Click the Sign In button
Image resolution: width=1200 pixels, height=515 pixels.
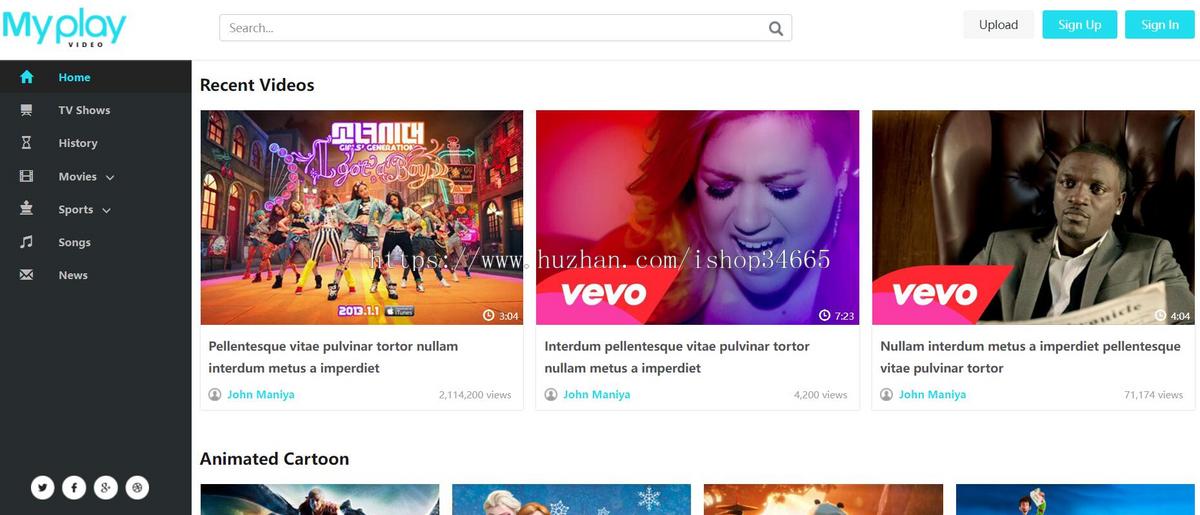1160,25
